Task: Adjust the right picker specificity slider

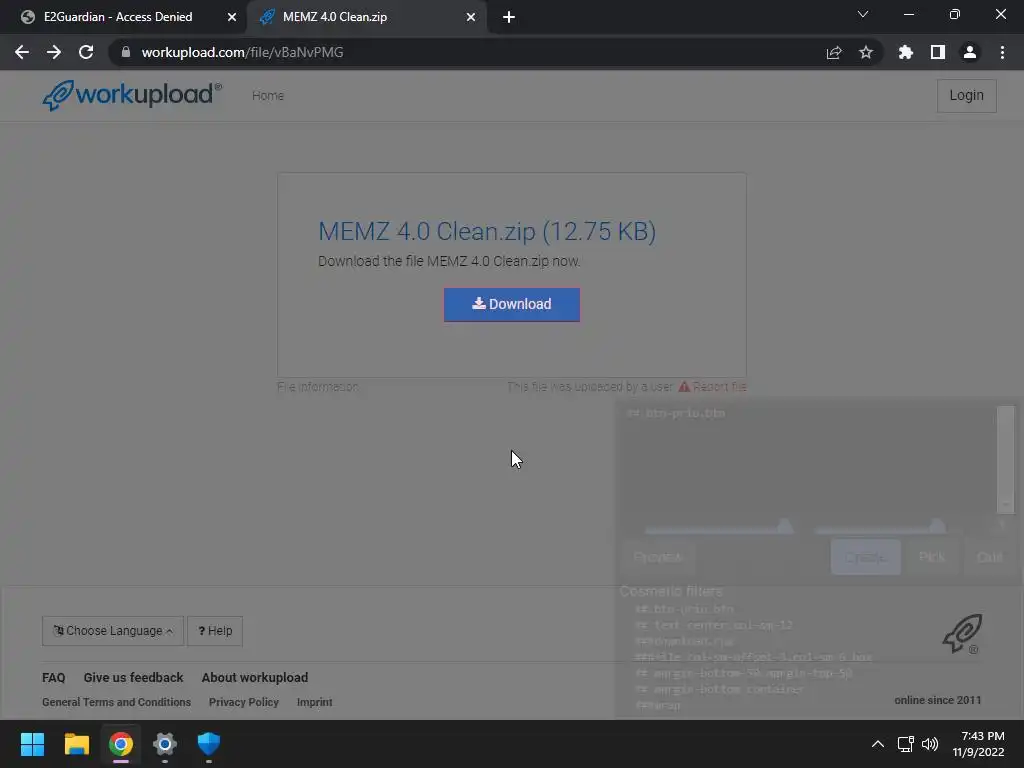Action: click(937, 526)
